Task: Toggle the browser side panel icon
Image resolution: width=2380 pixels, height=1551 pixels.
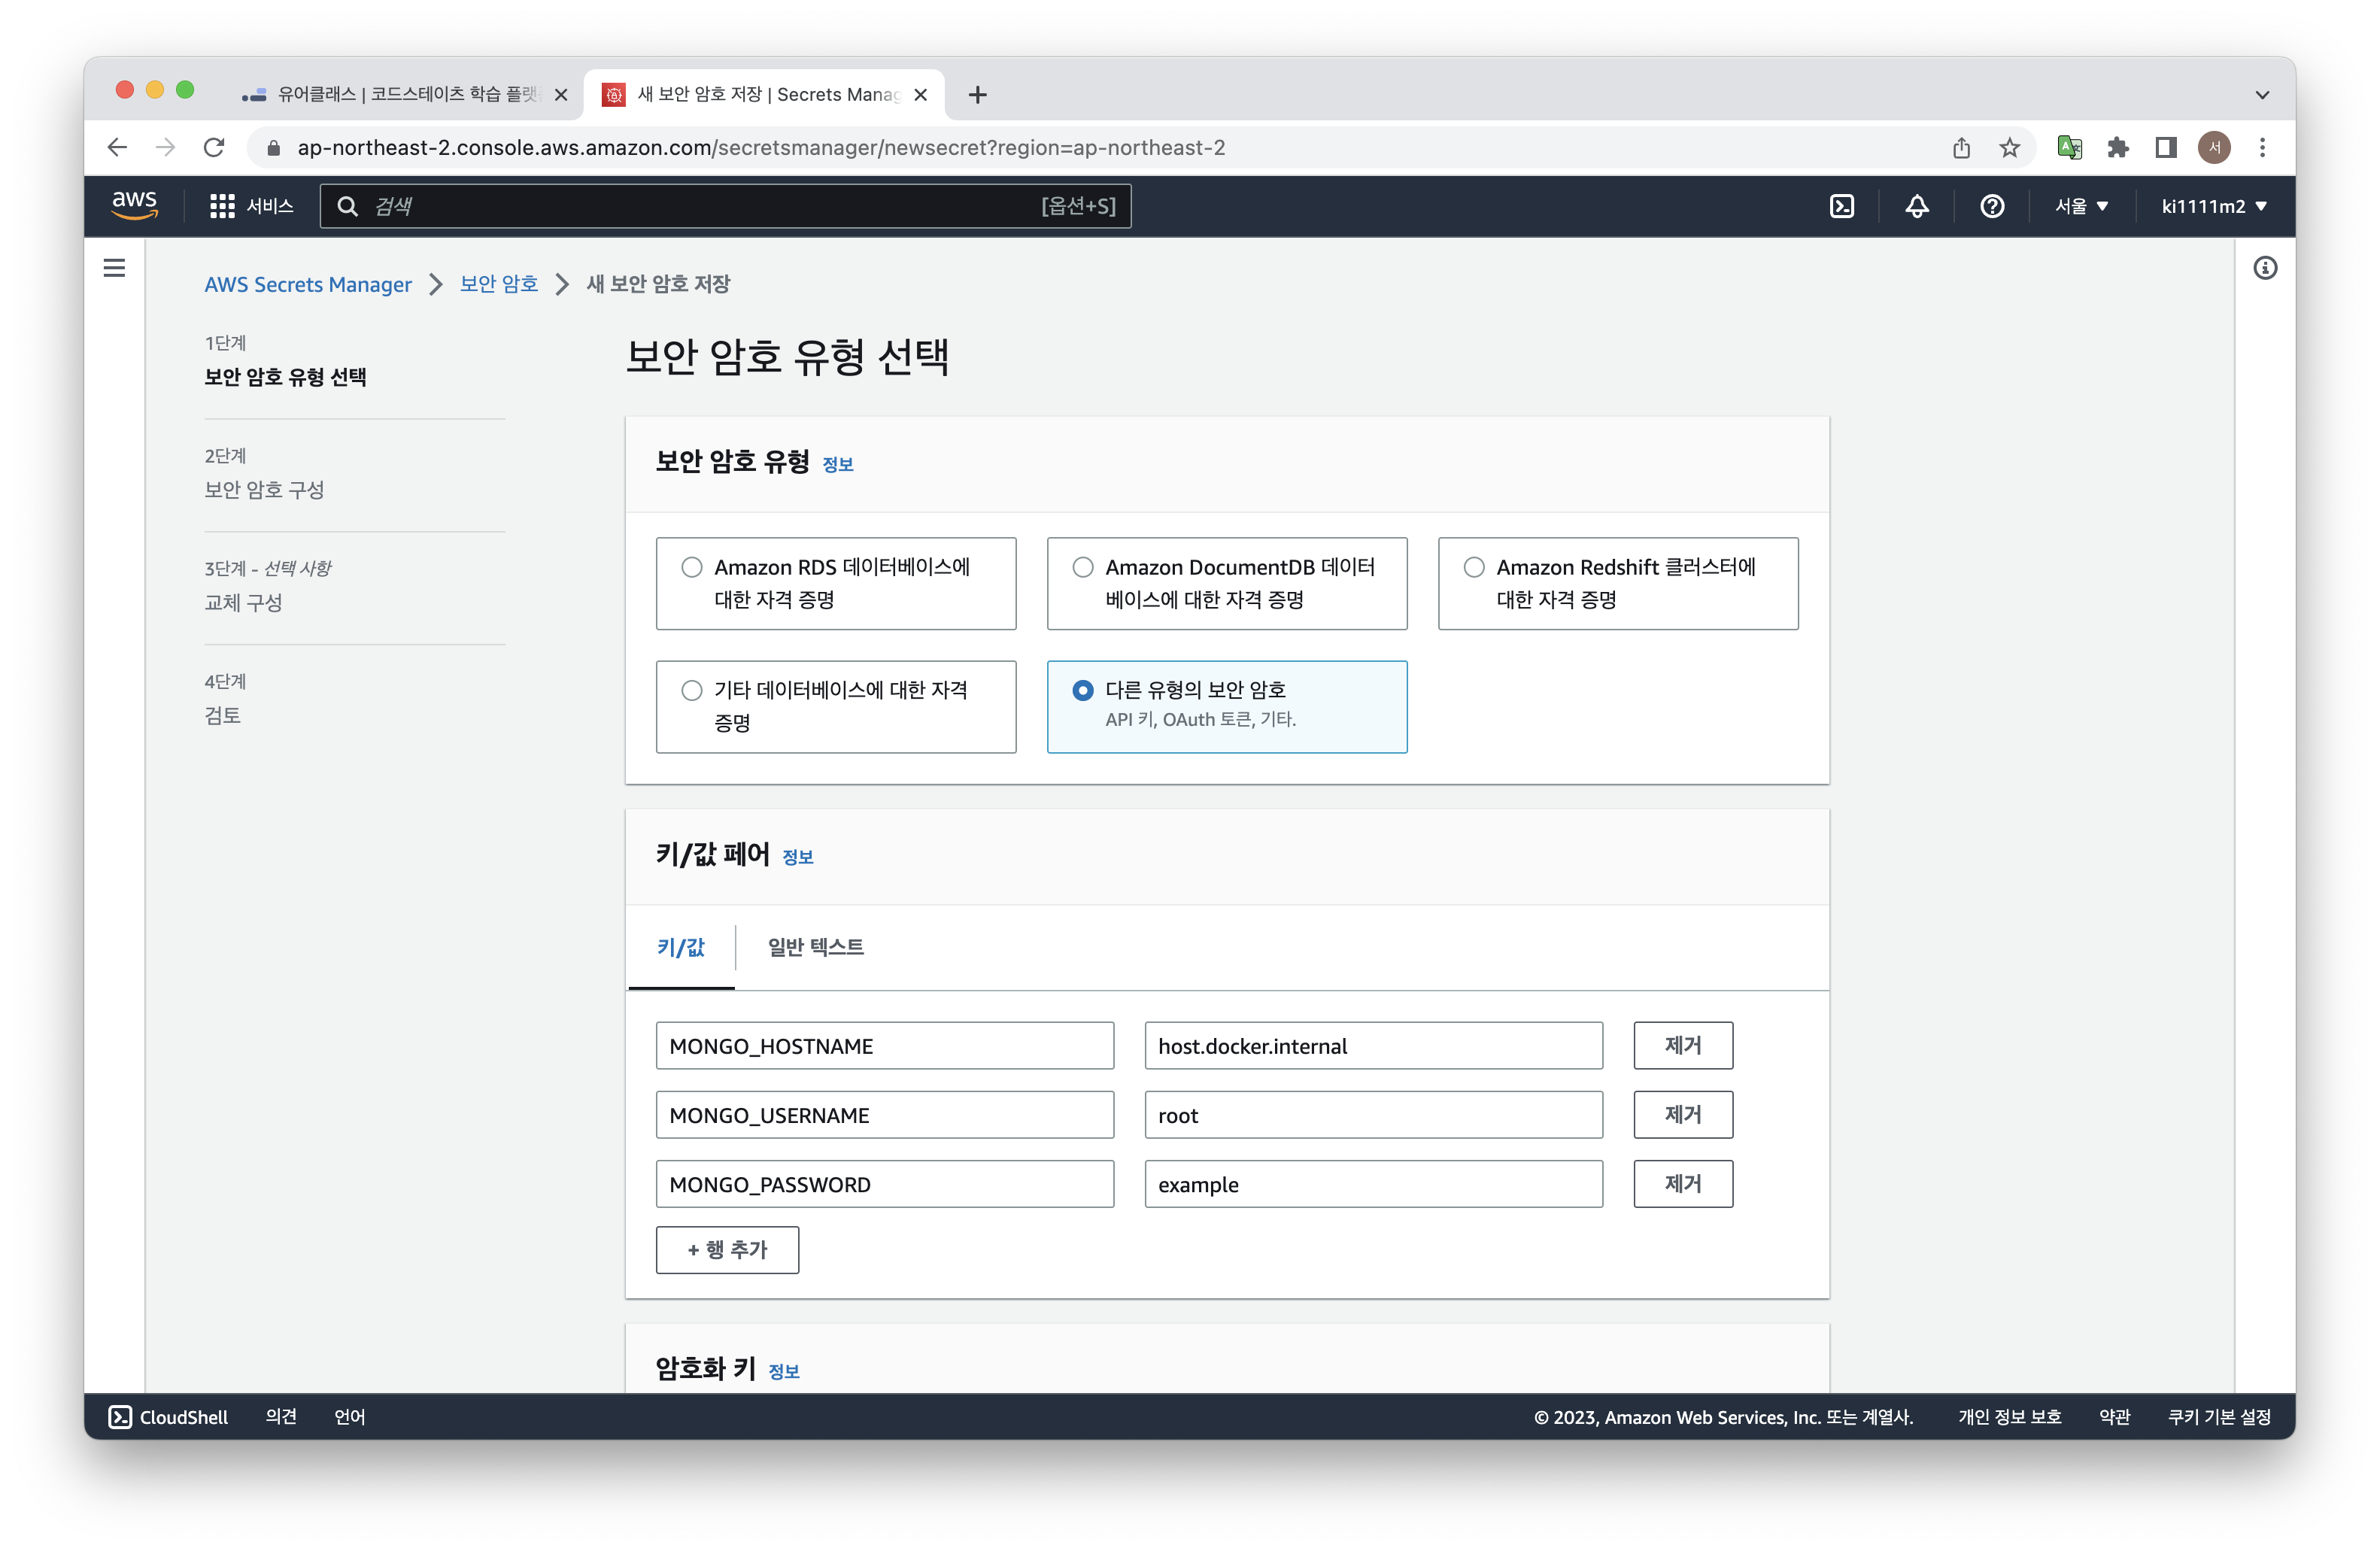Action: pos(2166,148)
